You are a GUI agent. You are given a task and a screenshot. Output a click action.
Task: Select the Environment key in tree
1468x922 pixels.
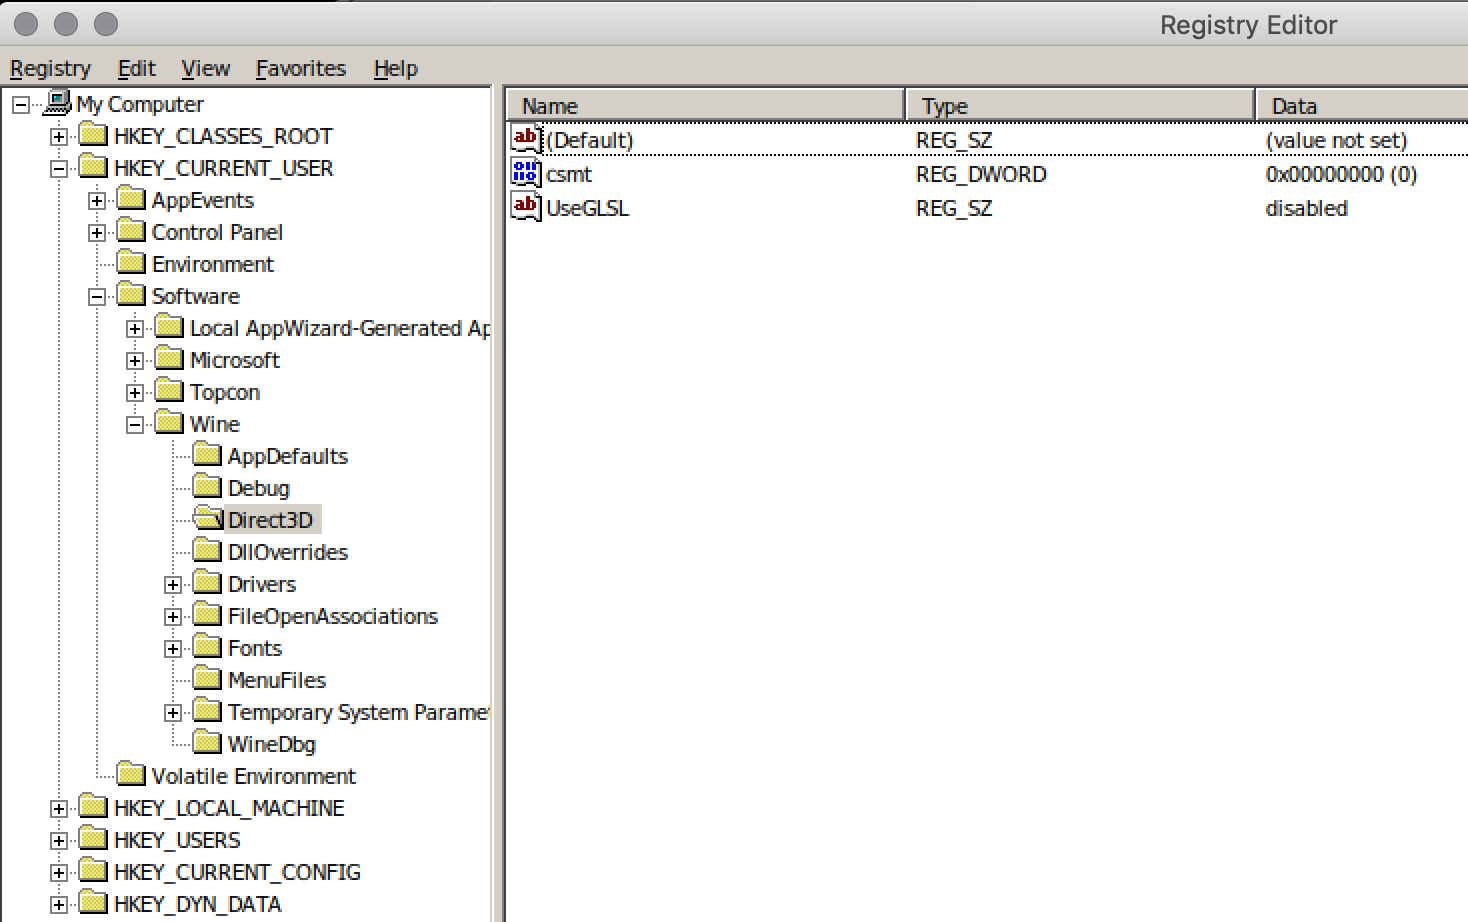pos(212,264)
